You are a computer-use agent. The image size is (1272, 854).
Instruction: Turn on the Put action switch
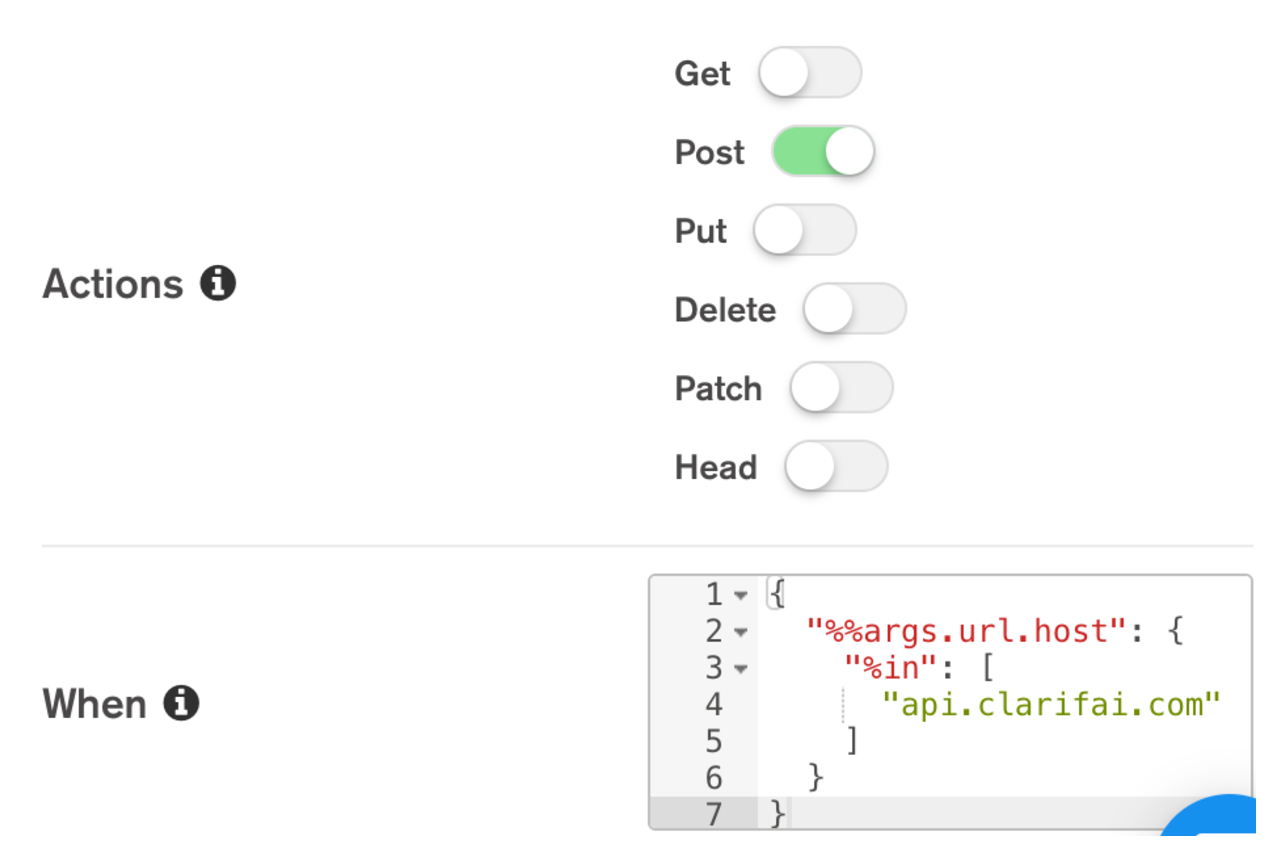(x=804, y=231)
